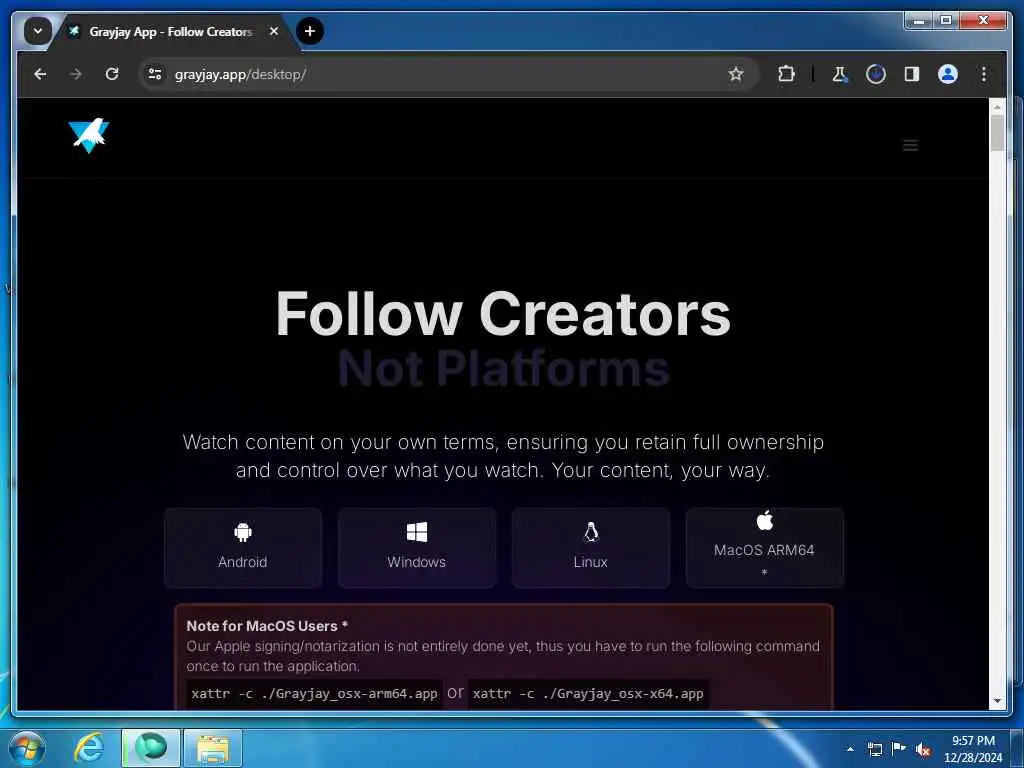Screen dimensions: 1024x768
Task: Open Chrome Labs flask icon
Action: (839, 74)
